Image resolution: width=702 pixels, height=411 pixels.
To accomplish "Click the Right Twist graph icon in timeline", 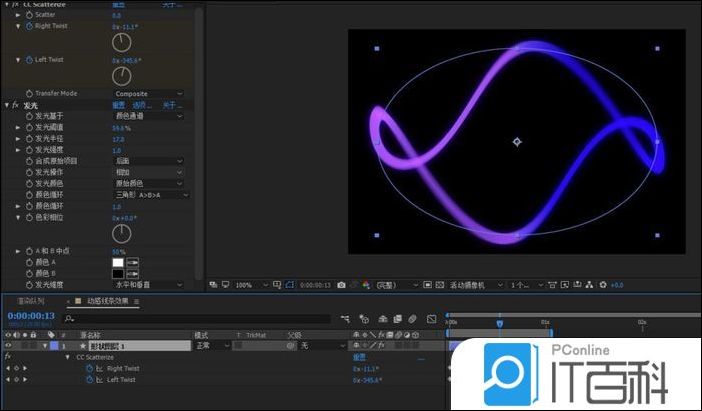I will coord(99,368).
